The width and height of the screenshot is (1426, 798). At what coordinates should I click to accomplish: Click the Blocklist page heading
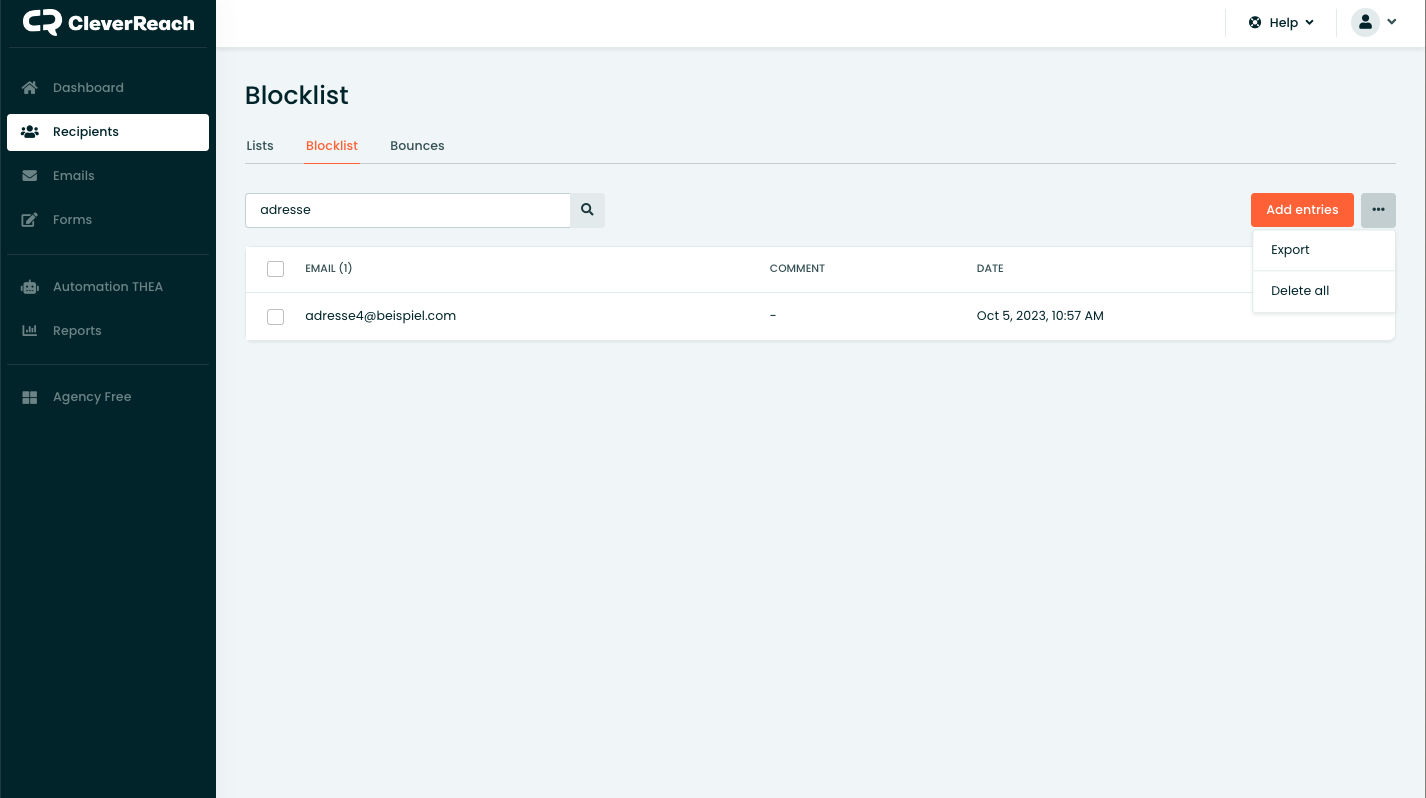click(297, 96)
